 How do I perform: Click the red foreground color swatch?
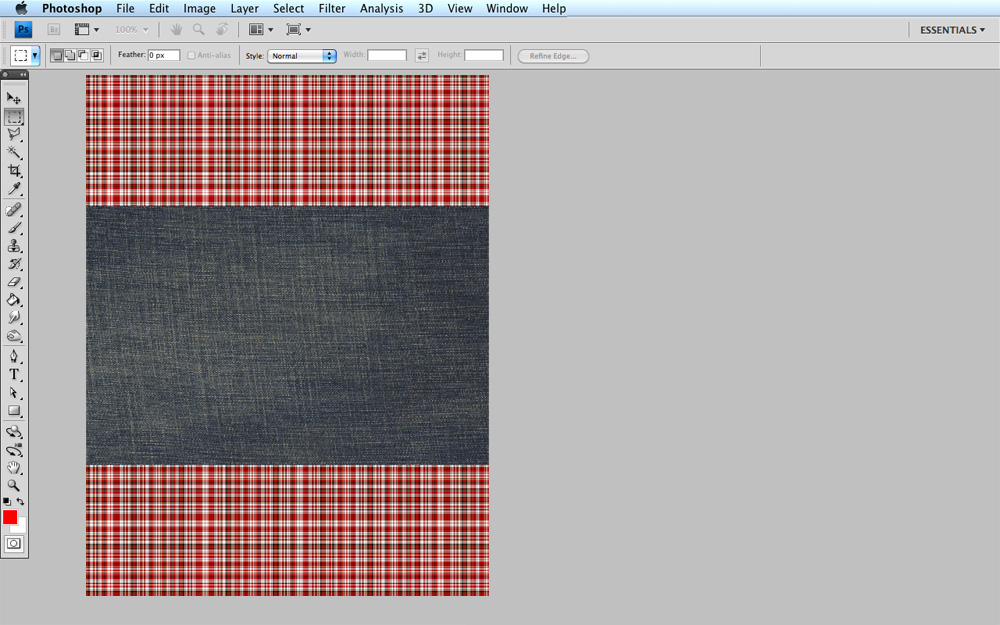tap(12, 518)
